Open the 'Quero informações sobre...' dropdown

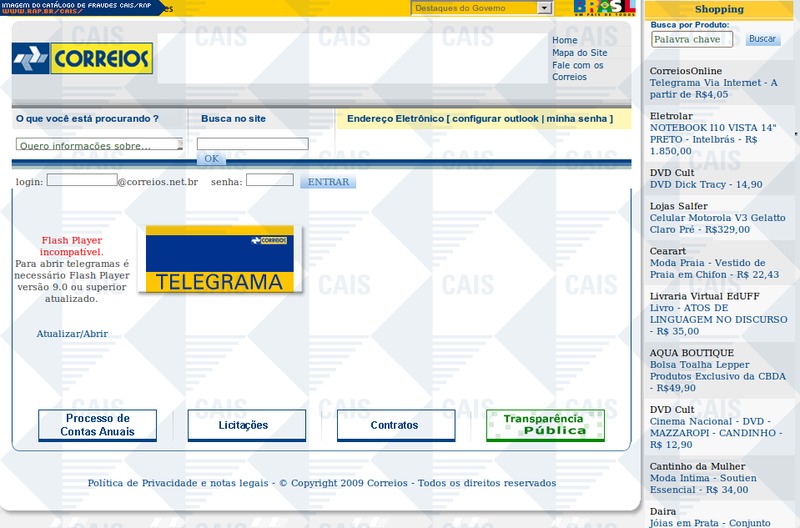[x=98, y=145]
